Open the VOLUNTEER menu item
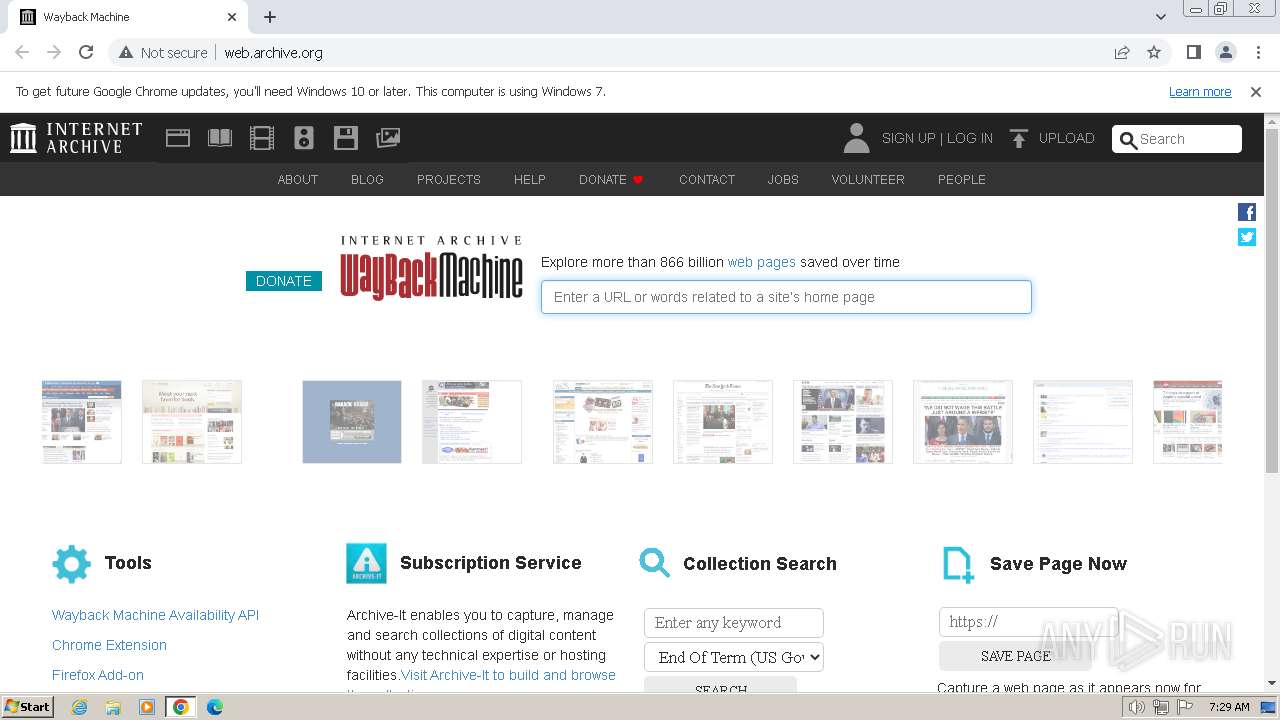Image resolution: width=1280 pixels, height=720 pixels. point(868,180)
